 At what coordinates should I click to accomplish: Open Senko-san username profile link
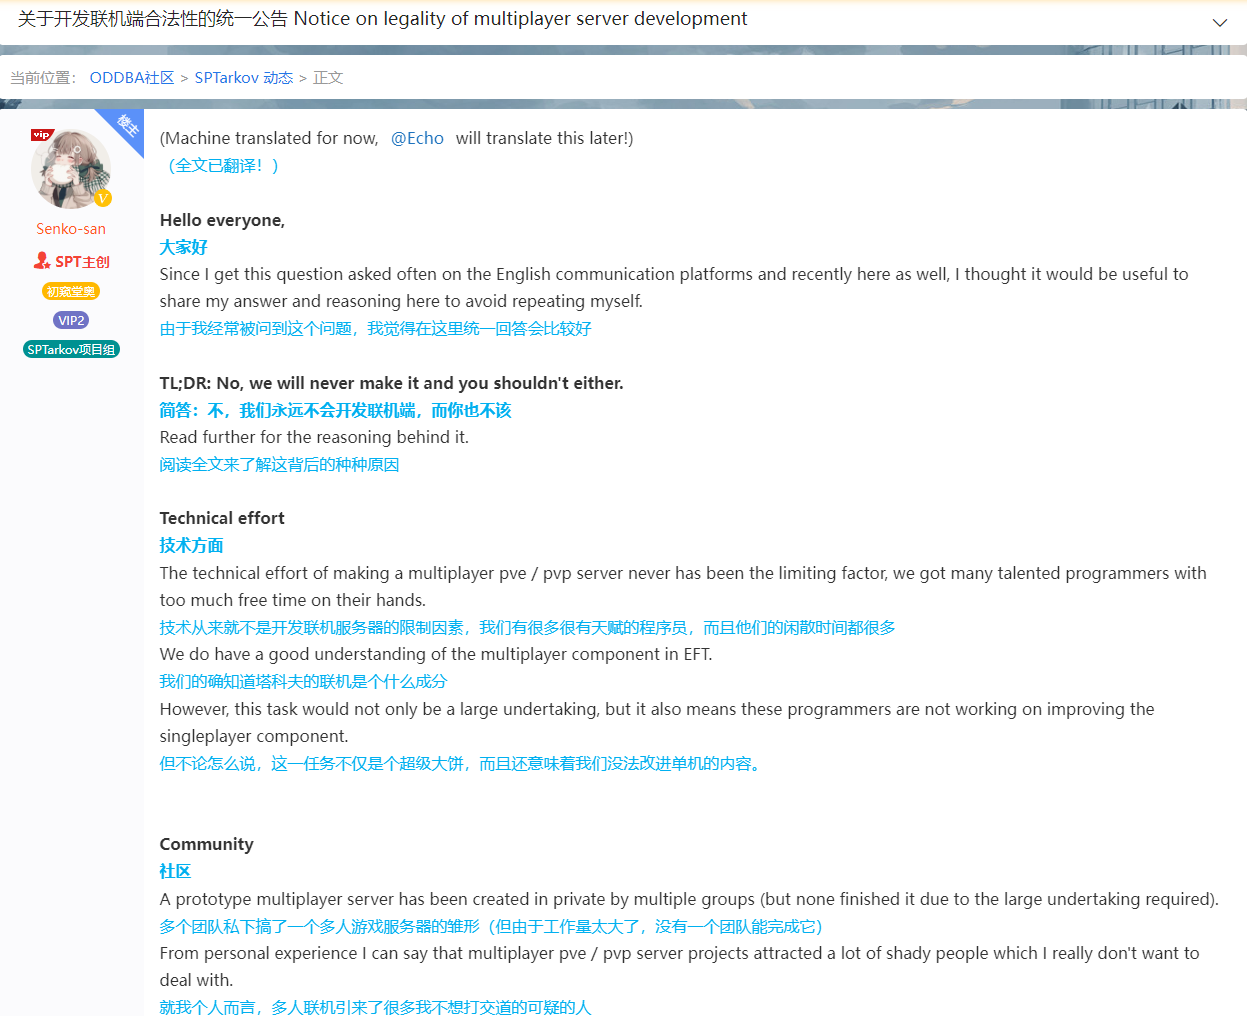[x=71, y=229]
